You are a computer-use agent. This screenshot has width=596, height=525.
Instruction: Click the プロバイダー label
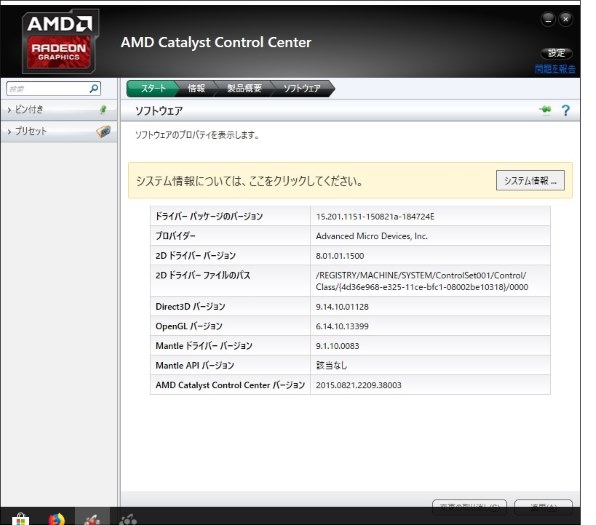click(x=175, y=236)
